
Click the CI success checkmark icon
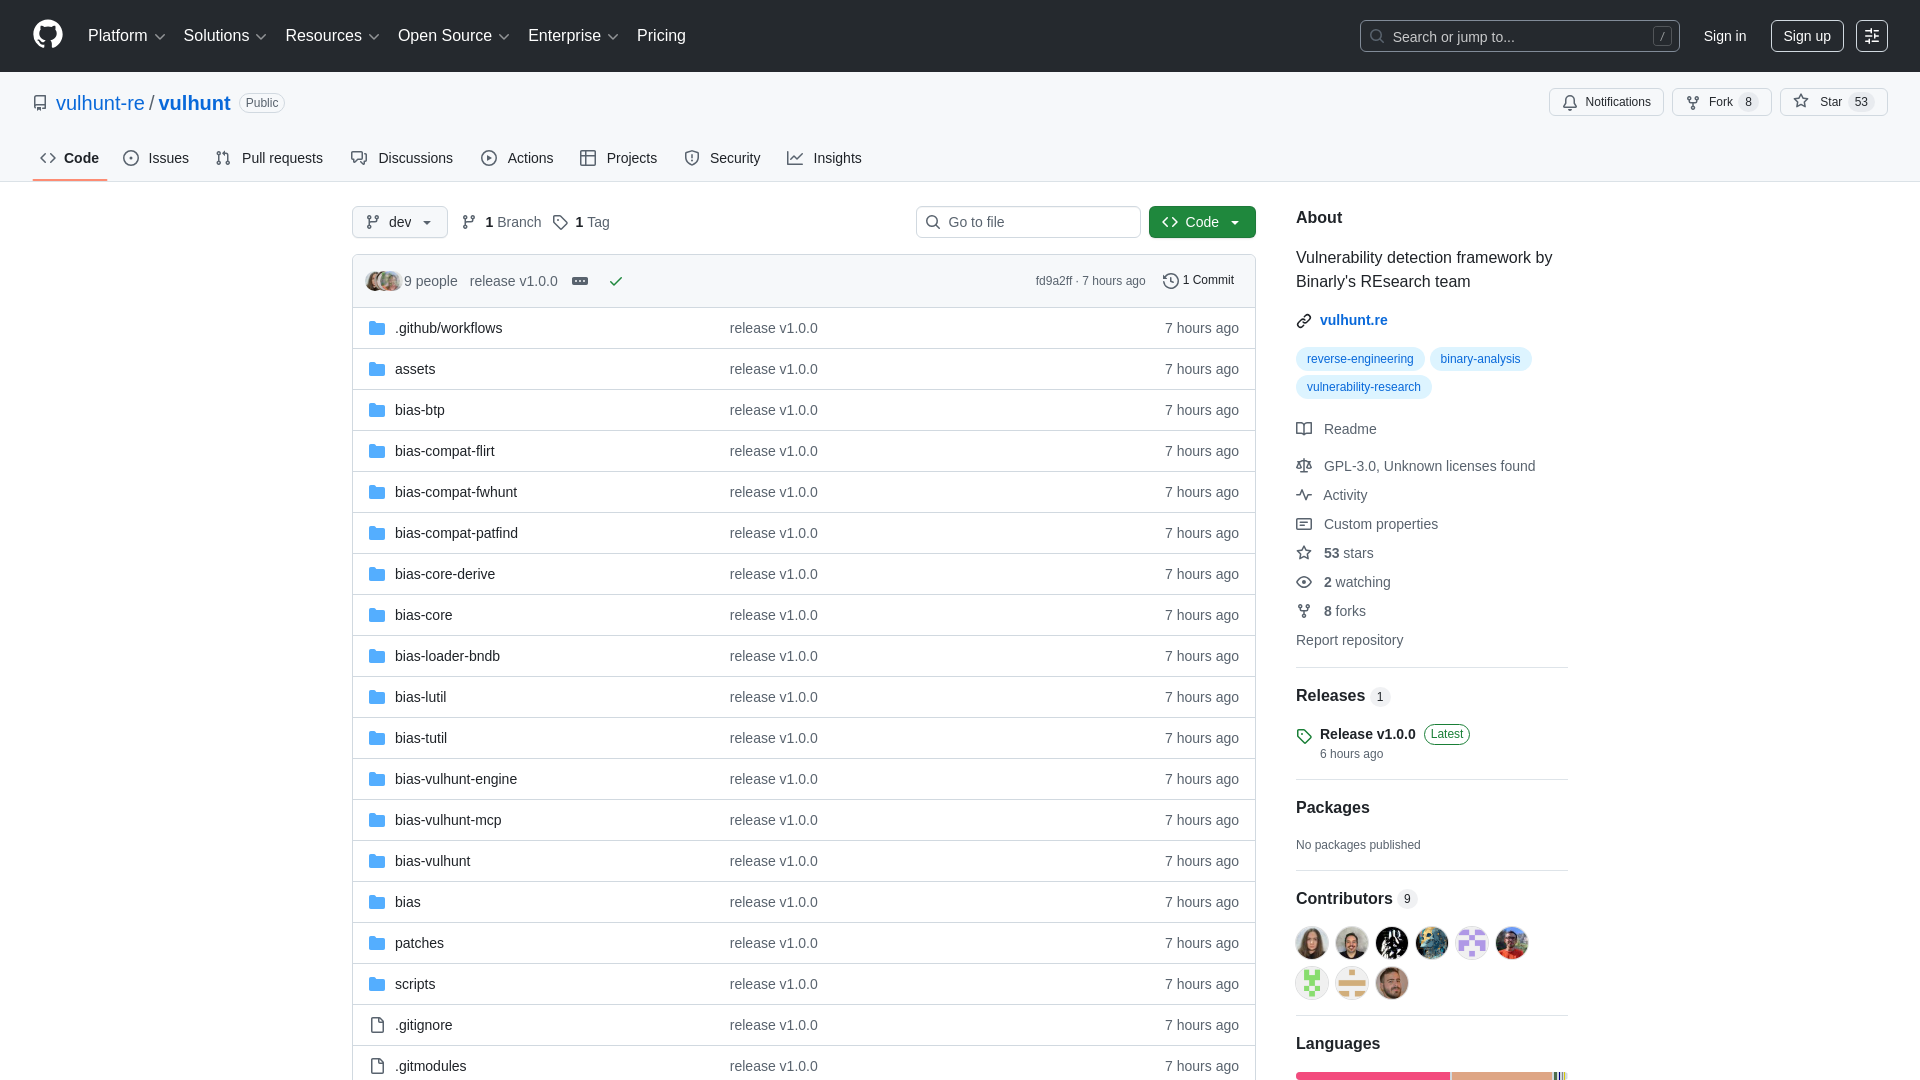[x=616, y=282]
